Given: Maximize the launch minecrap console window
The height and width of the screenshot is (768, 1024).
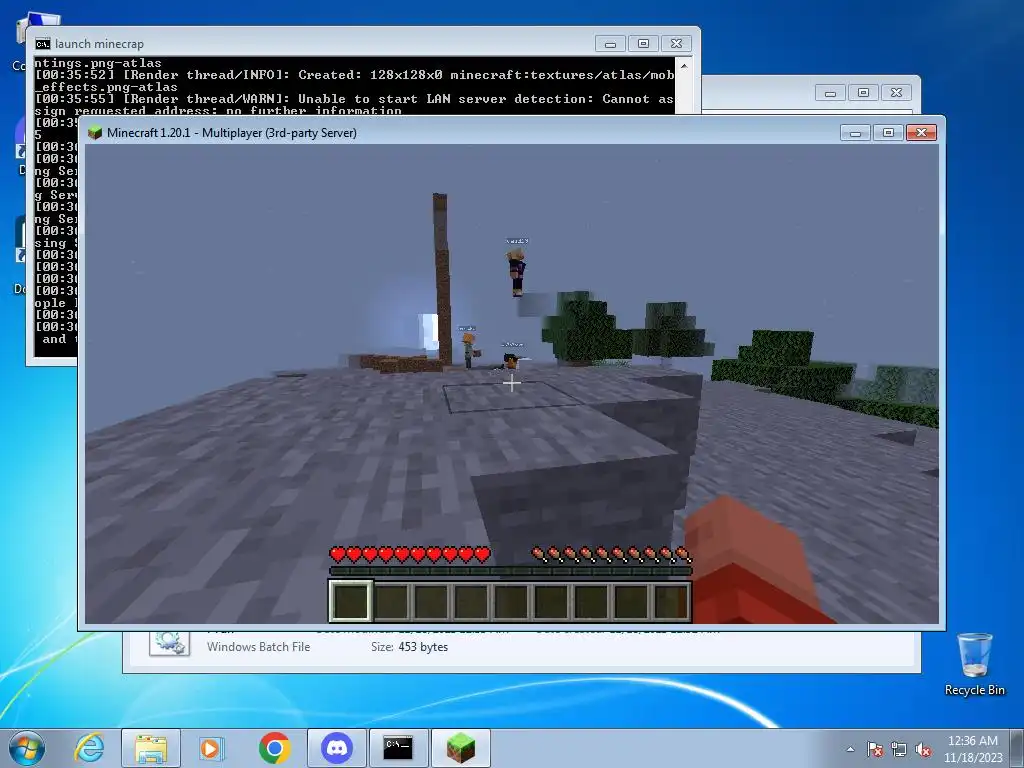Looking at the screenshot, I should coord(643,44).
